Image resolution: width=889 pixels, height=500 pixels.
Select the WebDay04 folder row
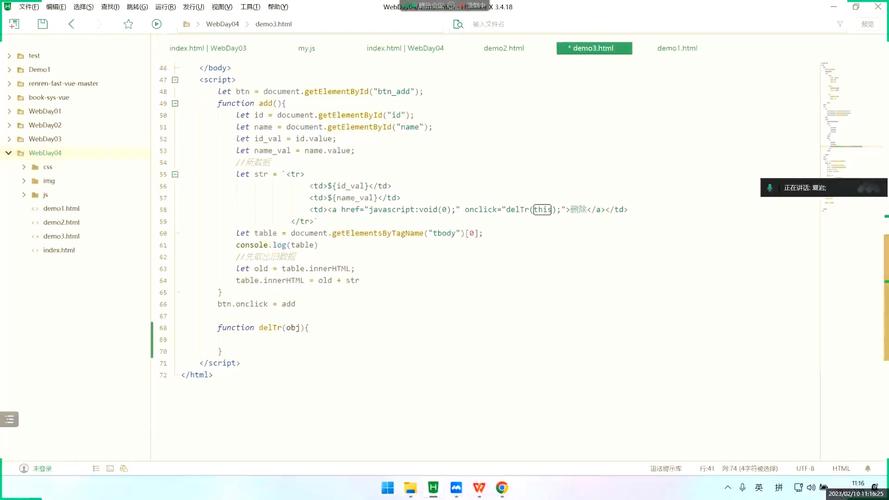75,153
